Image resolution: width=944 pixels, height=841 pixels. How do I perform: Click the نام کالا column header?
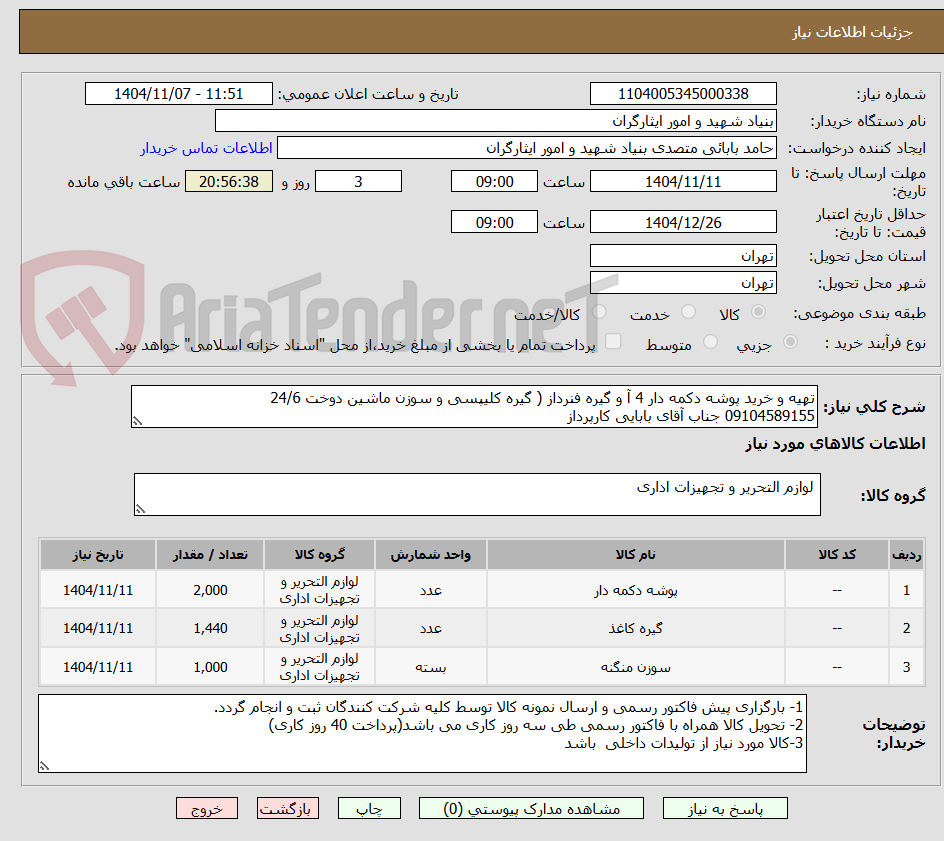pyautogui.click(x=636, y=554)
